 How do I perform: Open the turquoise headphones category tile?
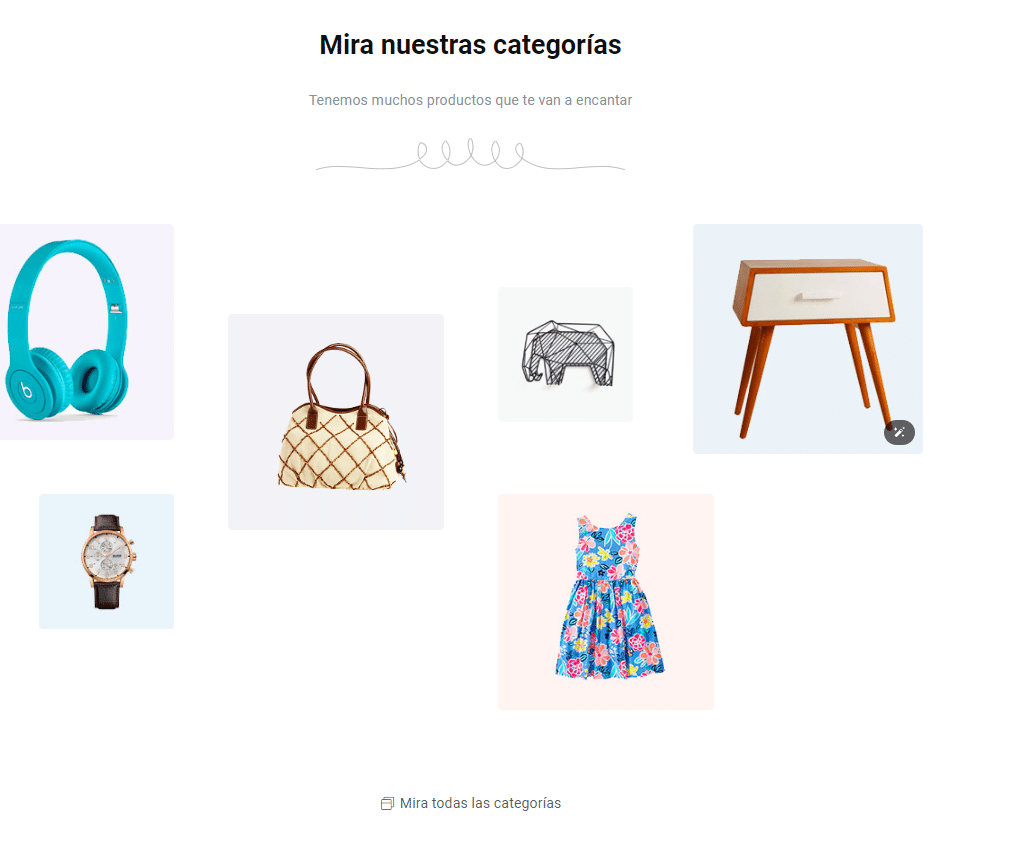click(87, 332)
